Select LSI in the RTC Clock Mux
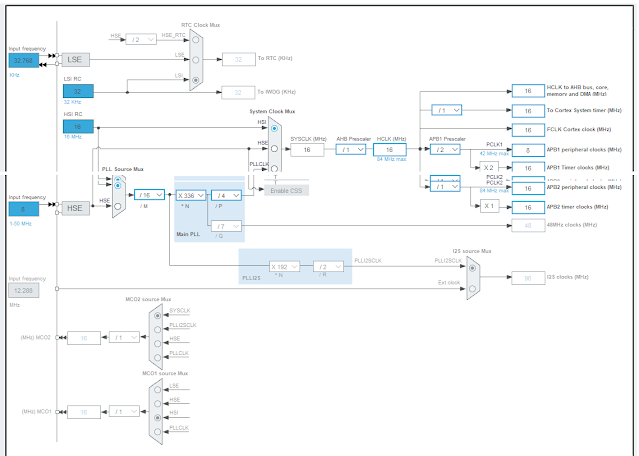Viewport: 639px width, 456px height. pos(196,80)
